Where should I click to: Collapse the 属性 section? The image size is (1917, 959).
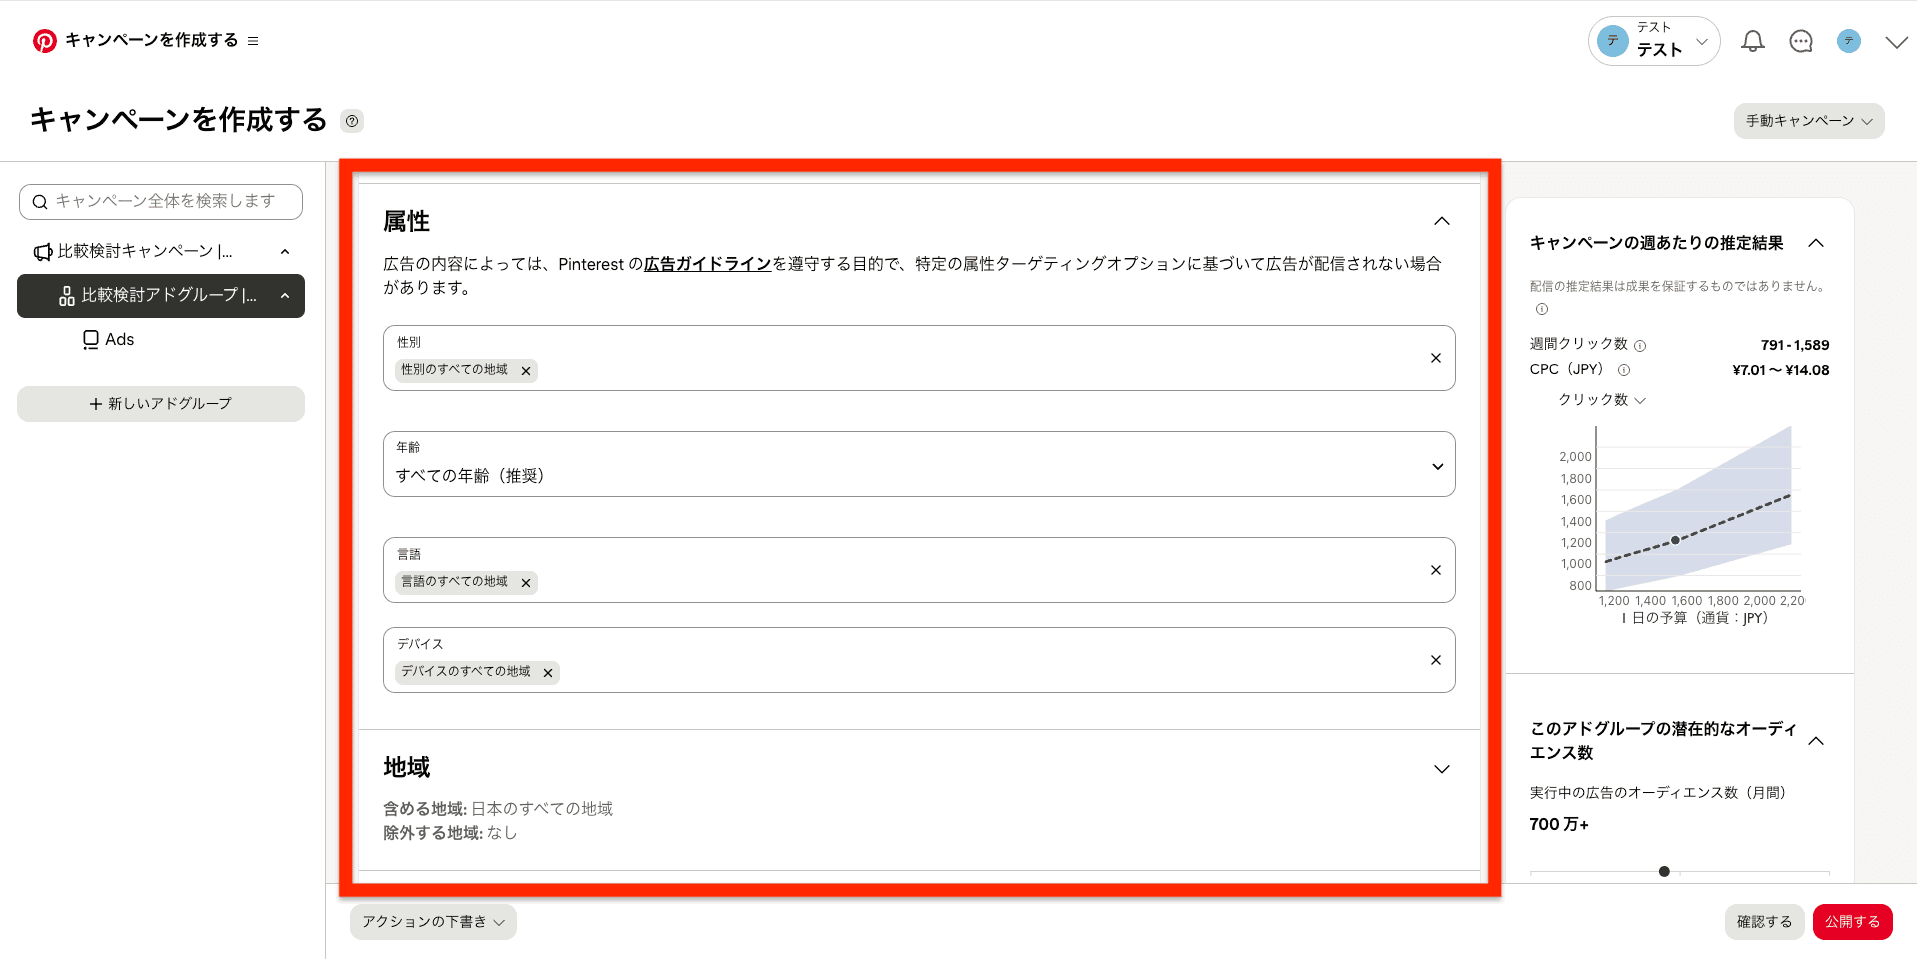coord(1442,221)
